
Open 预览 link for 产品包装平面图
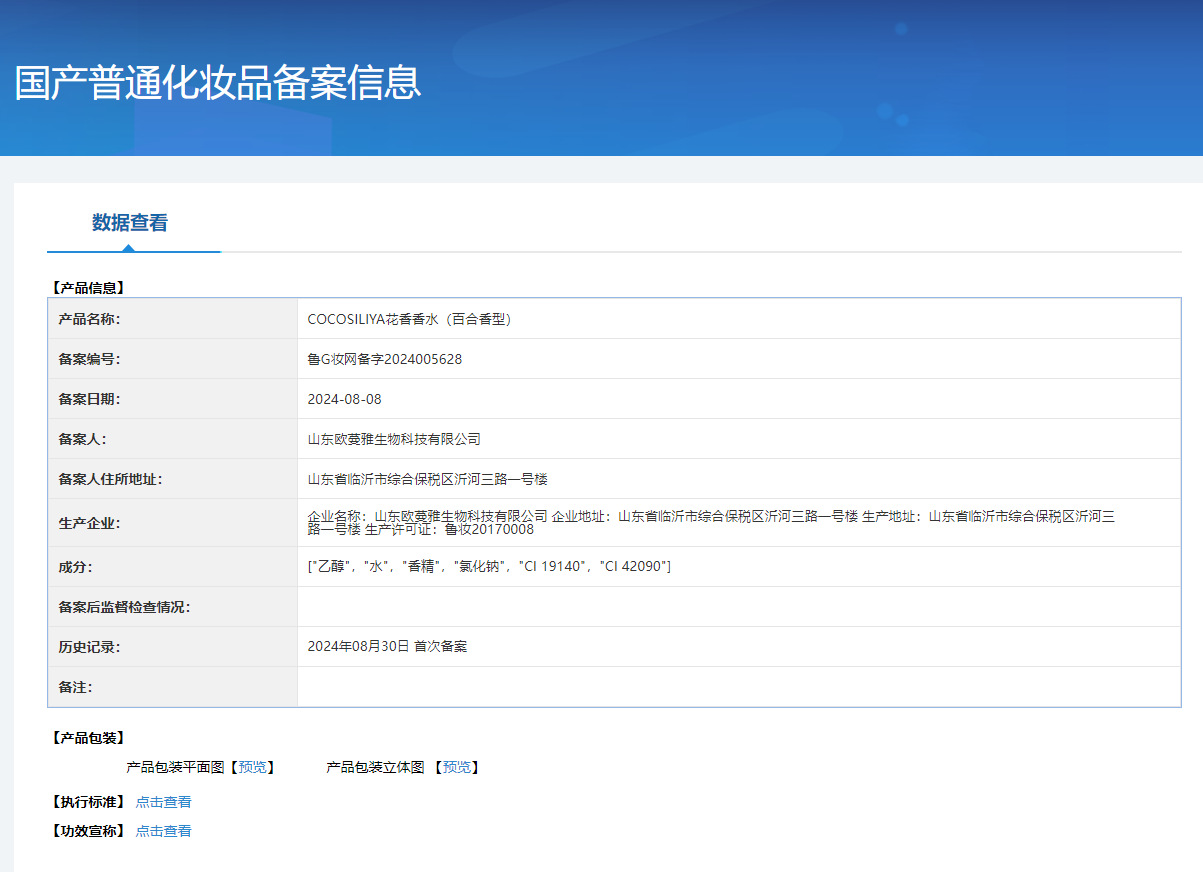coord(253,767)
